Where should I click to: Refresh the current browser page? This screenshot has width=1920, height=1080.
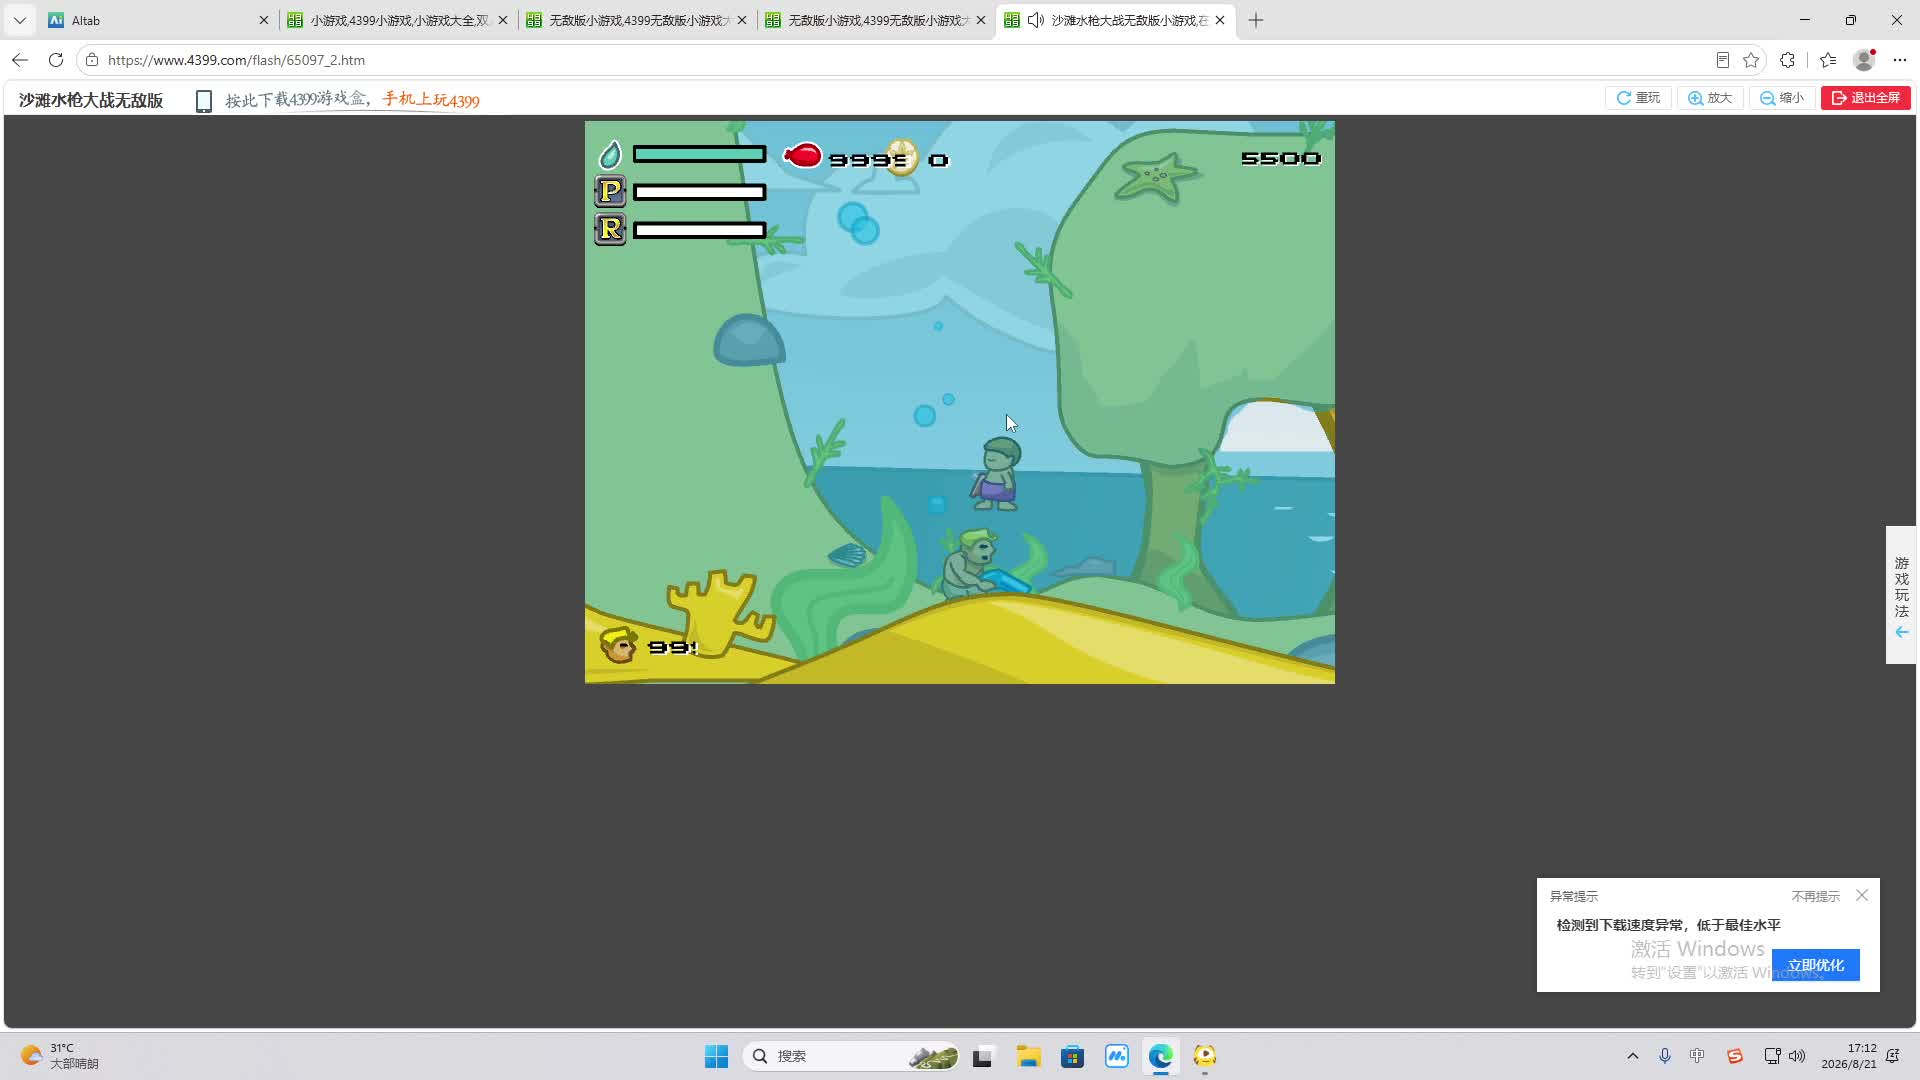[56, 60]
